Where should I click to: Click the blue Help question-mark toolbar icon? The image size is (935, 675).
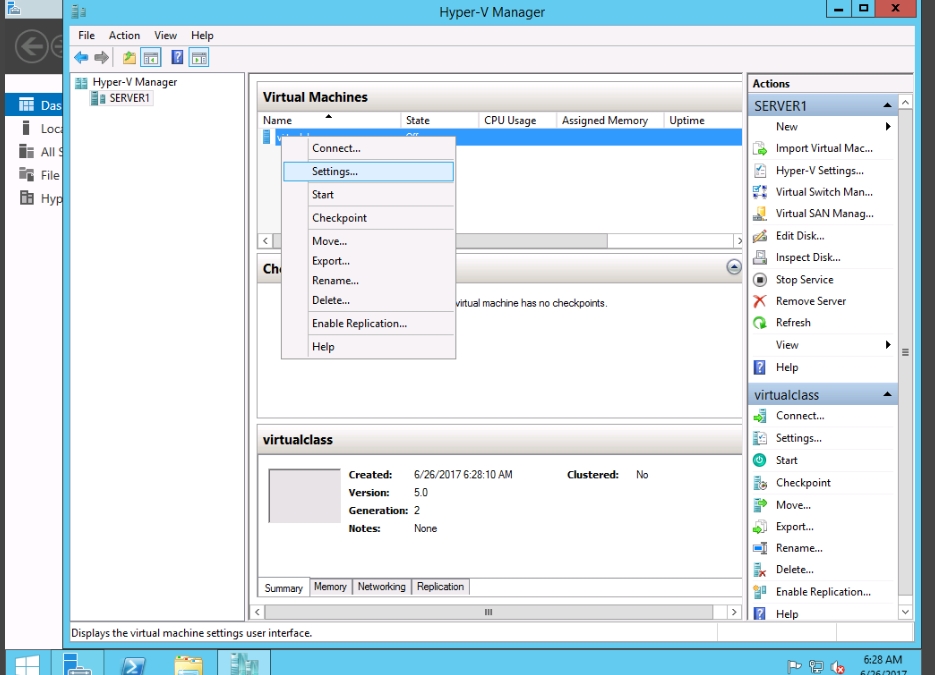(177, 58)
